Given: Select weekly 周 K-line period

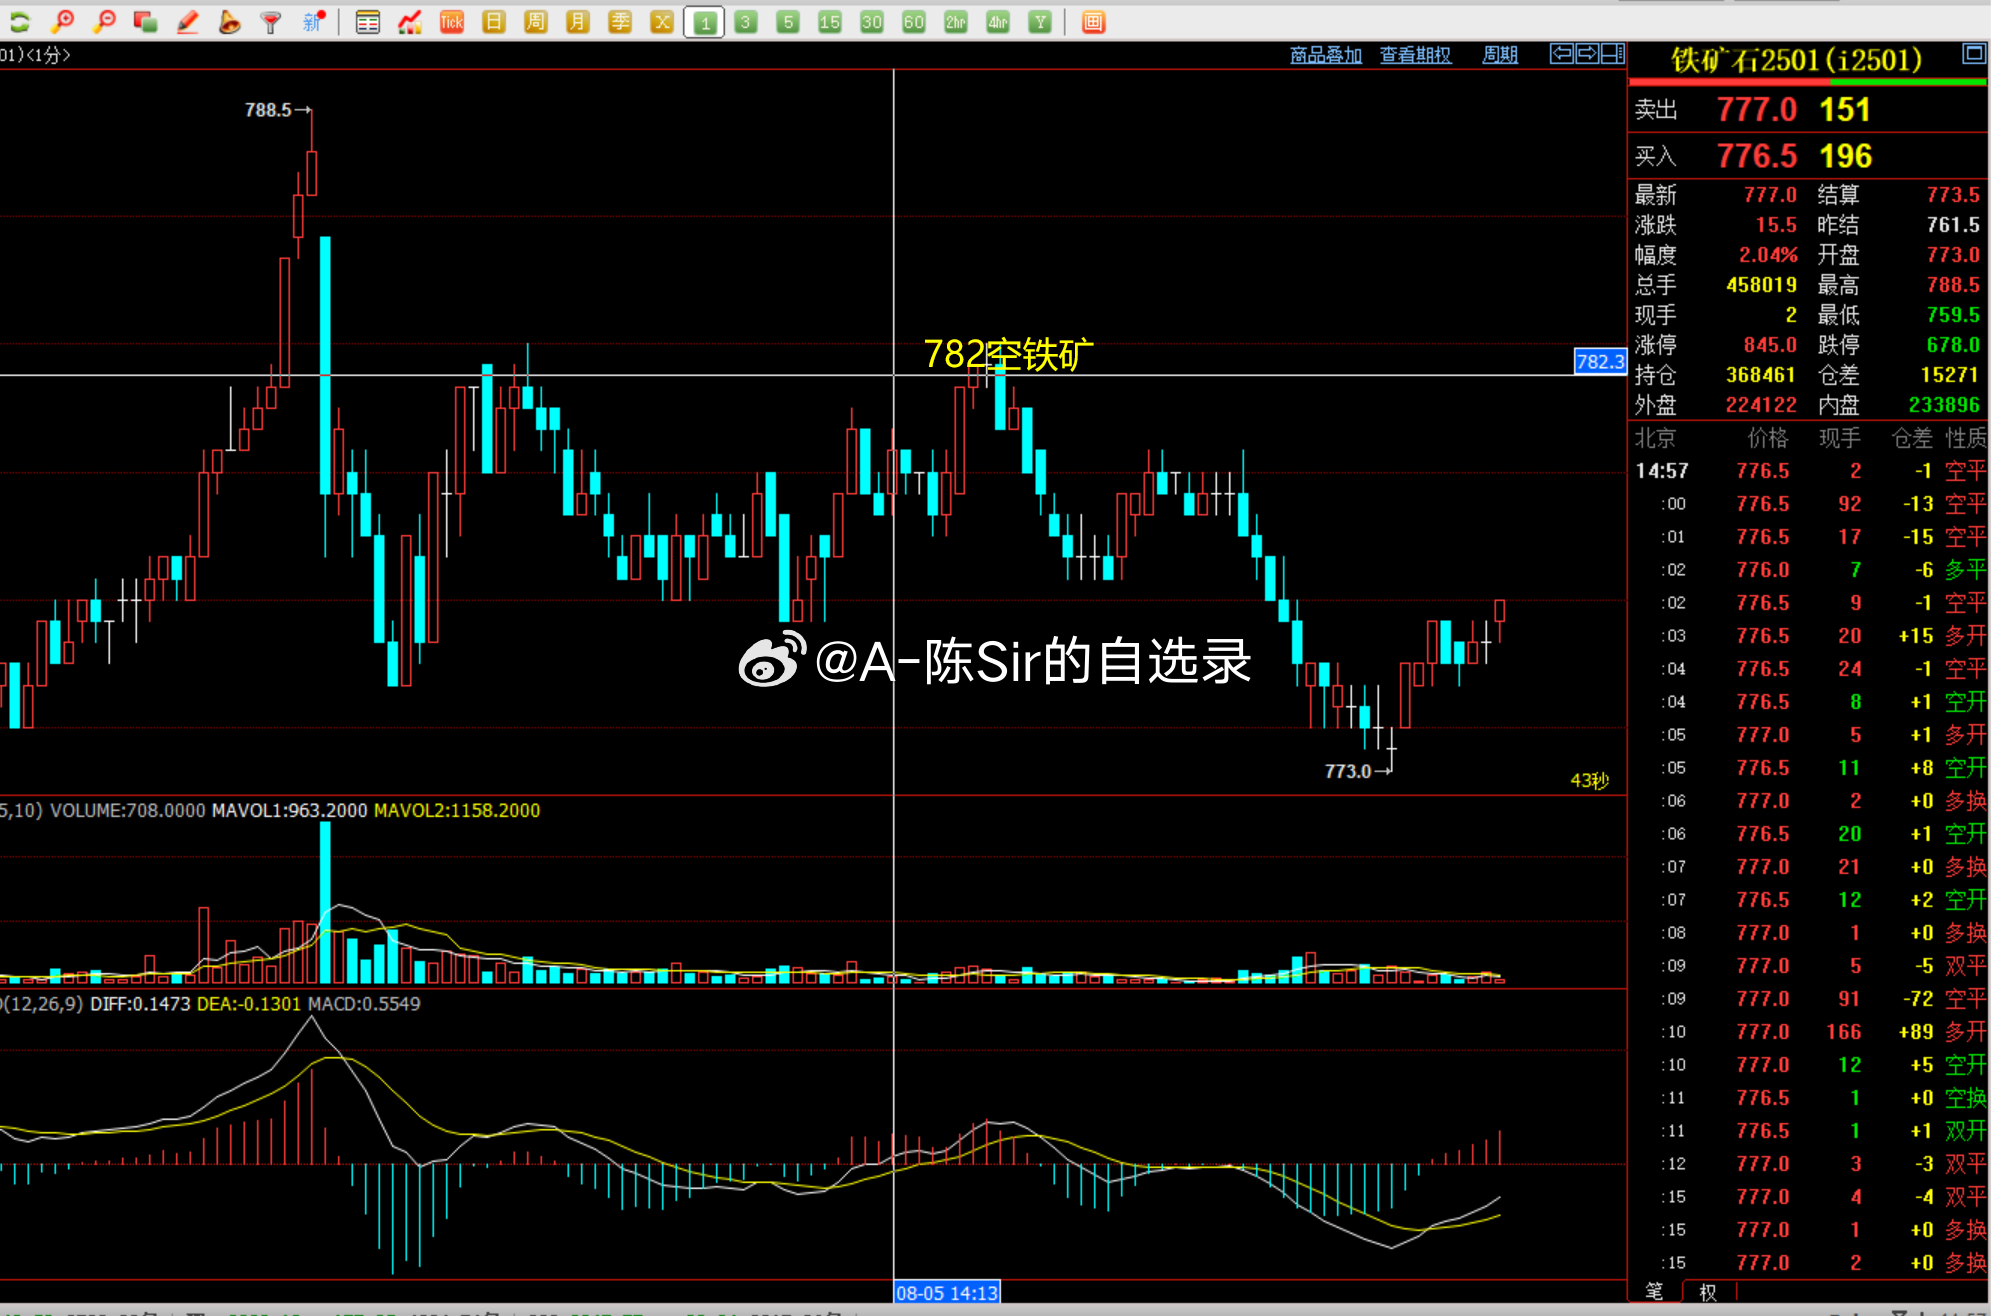Looking at the screenshot, I should [x=536, y=22].
